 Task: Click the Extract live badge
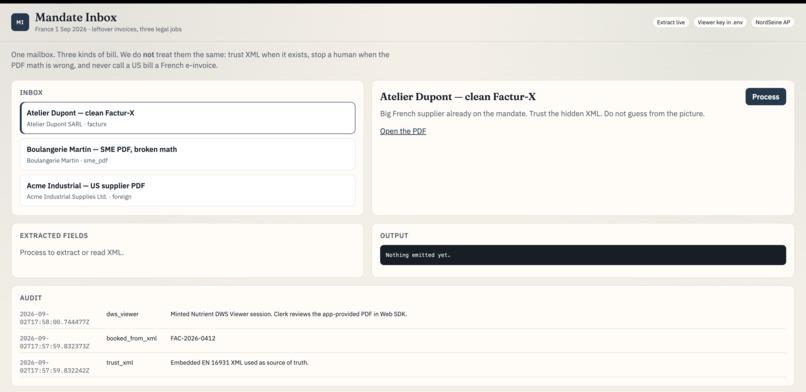[671, 22]
